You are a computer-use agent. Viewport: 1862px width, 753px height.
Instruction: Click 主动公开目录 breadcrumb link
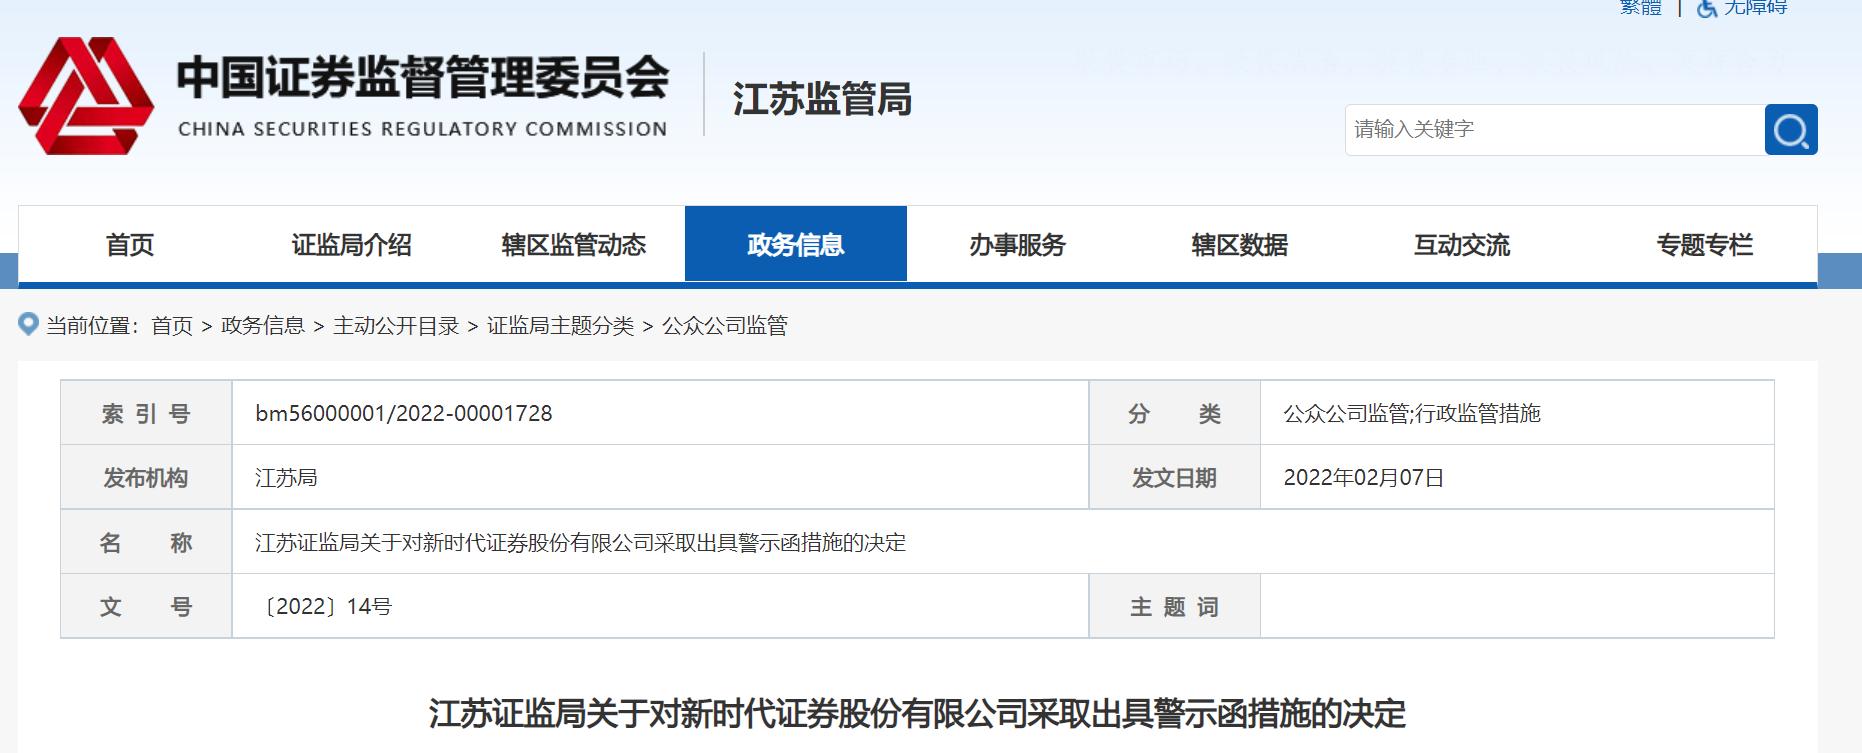[396, 326]
